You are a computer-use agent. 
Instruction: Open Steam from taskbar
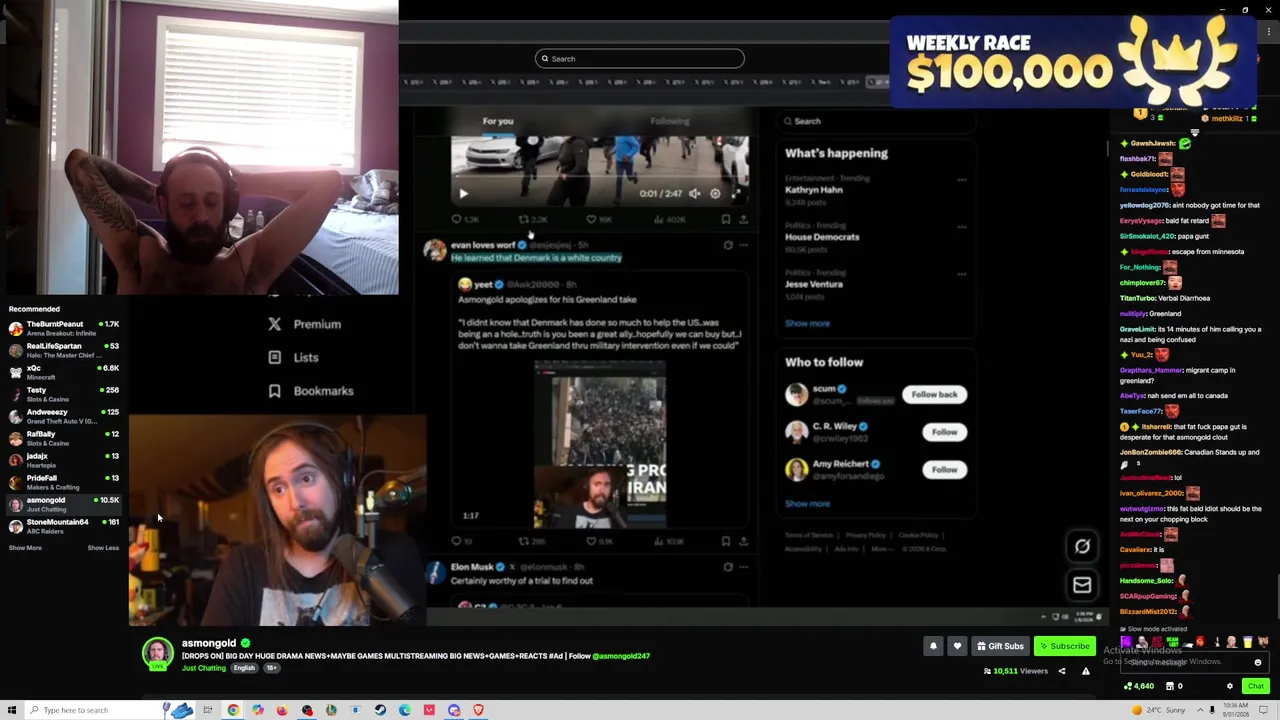[380, 710]
